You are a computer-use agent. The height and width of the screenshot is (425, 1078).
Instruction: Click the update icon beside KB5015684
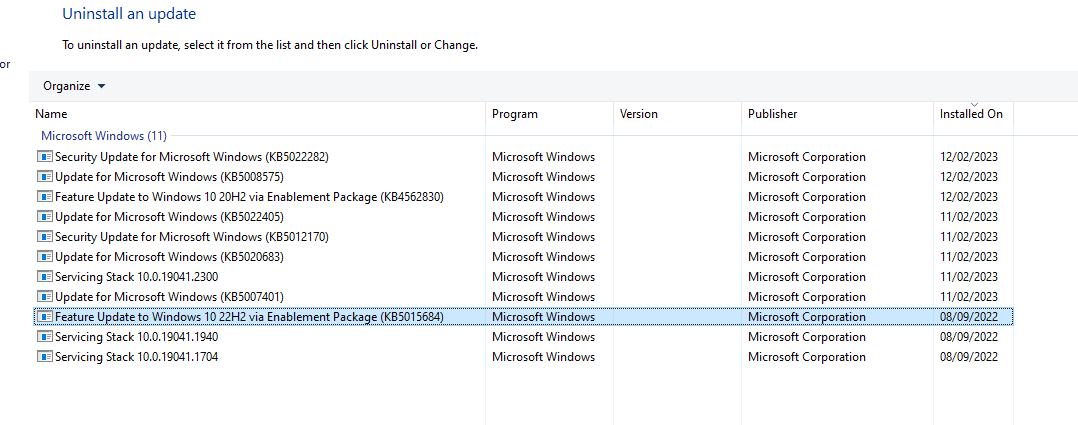click(45, 317)
